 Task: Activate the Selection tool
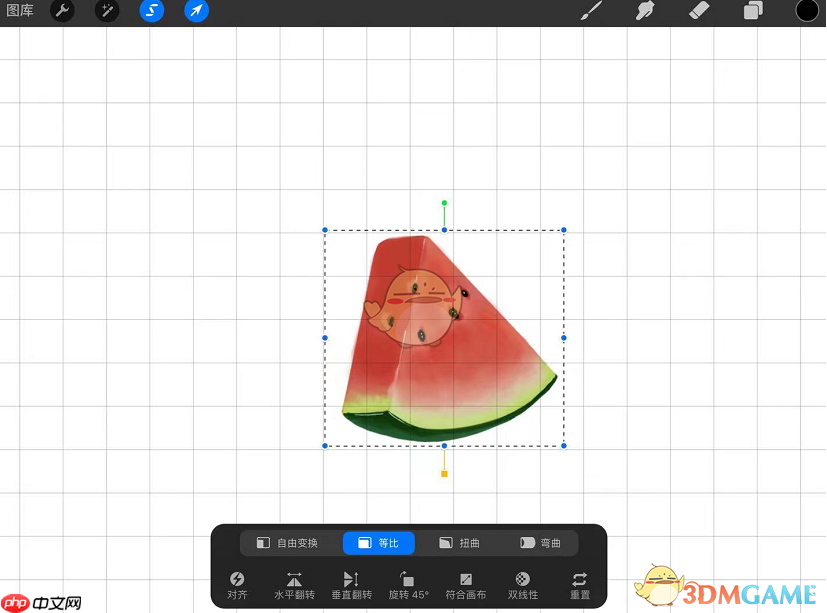click(x=151, y=11)
